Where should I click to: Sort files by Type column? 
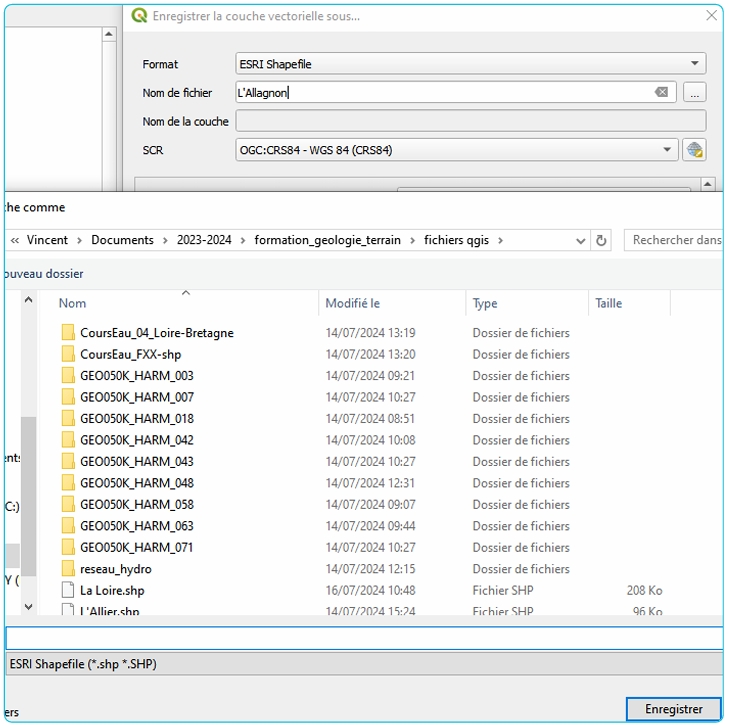pos(485,303)
